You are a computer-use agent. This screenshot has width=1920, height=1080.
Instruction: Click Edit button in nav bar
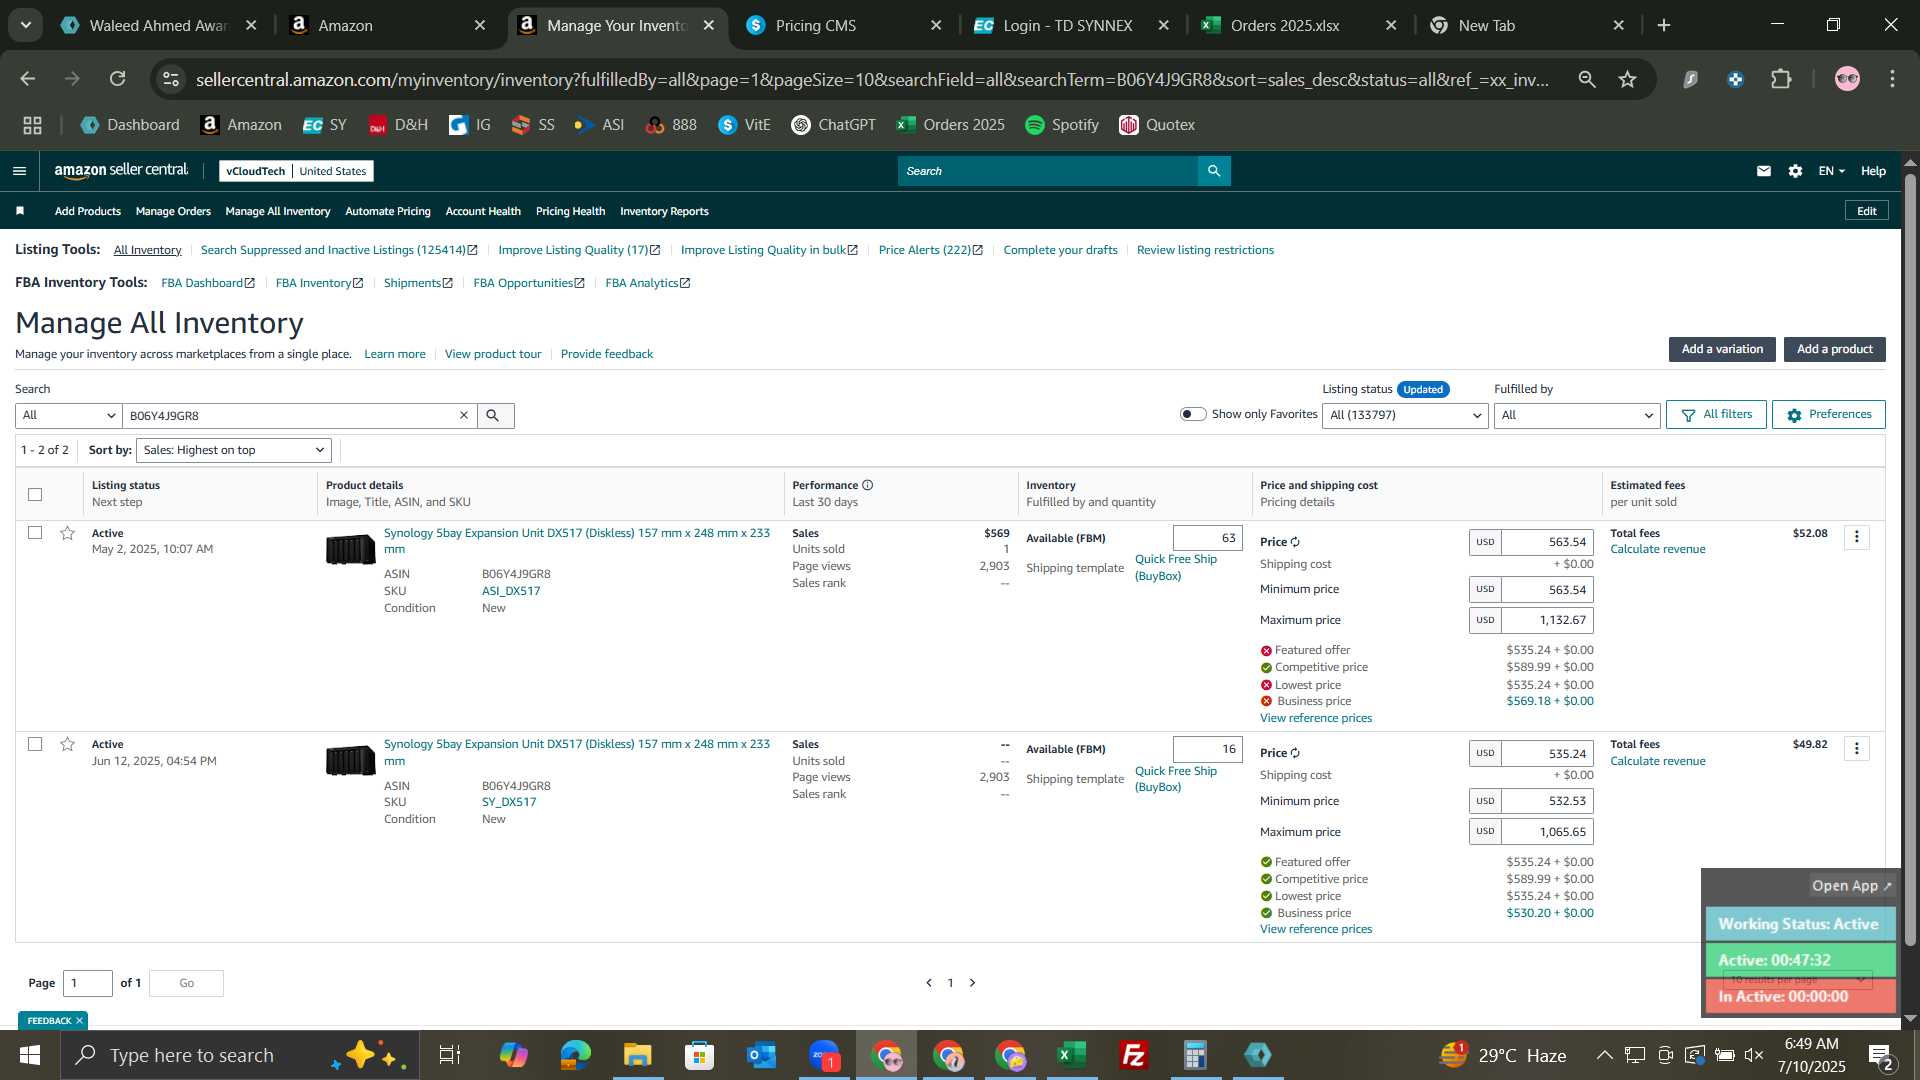(1867, 211)
